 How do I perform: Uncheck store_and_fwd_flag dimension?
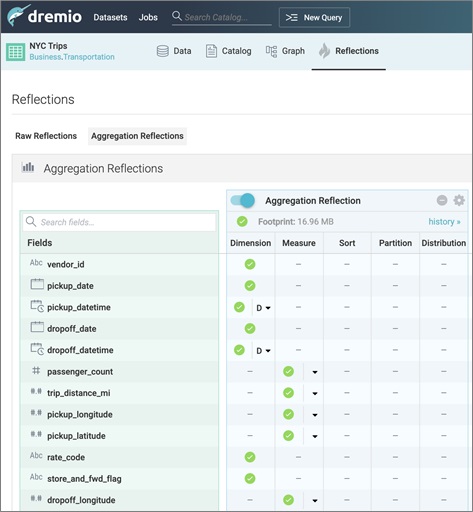point(250,479)
